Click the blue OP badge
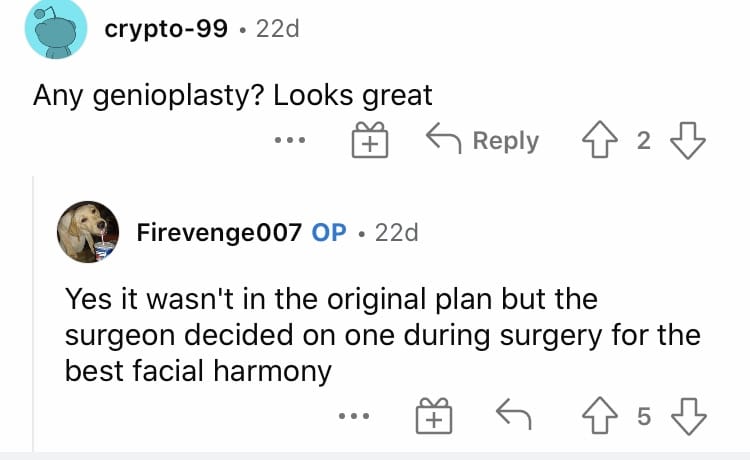This screenshot has height=460, width=750. point(329,233)
